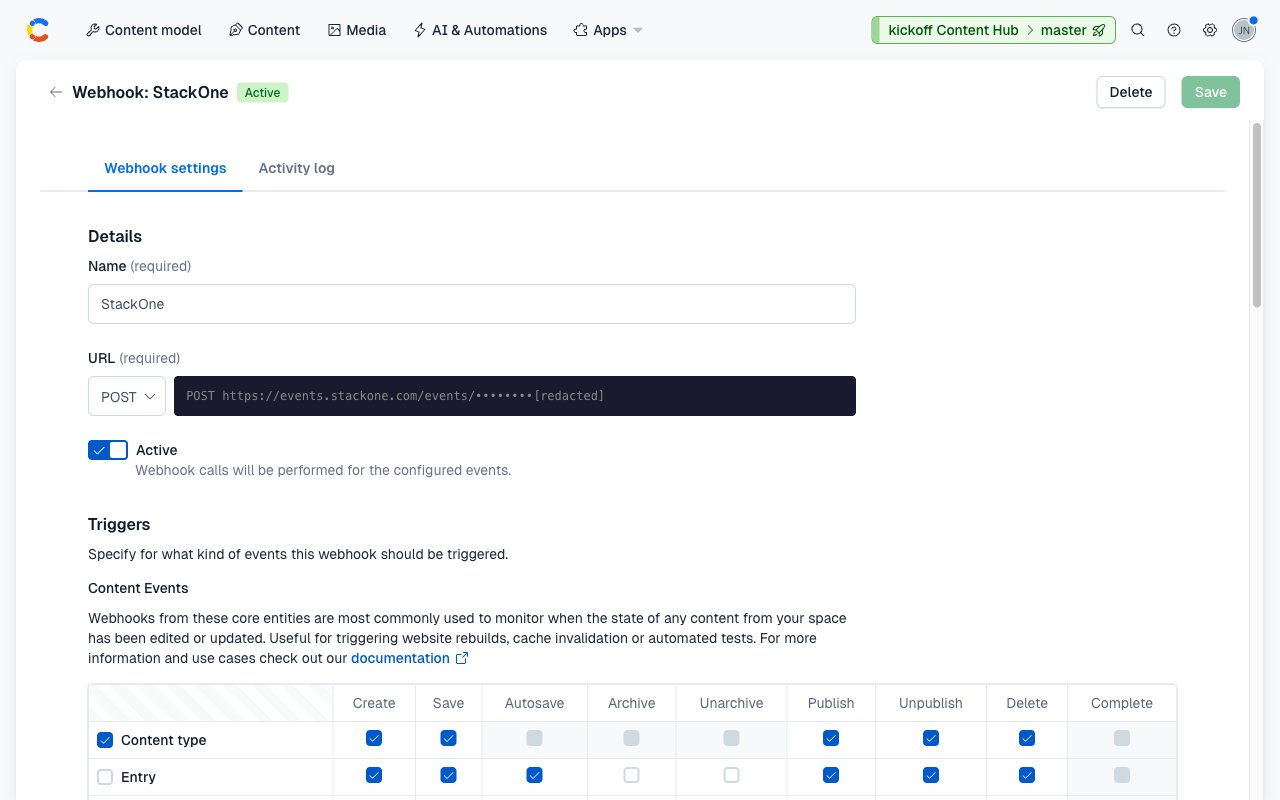Click the Complete column header
The image size is (1280, 800).
(x=1122, y=703)
